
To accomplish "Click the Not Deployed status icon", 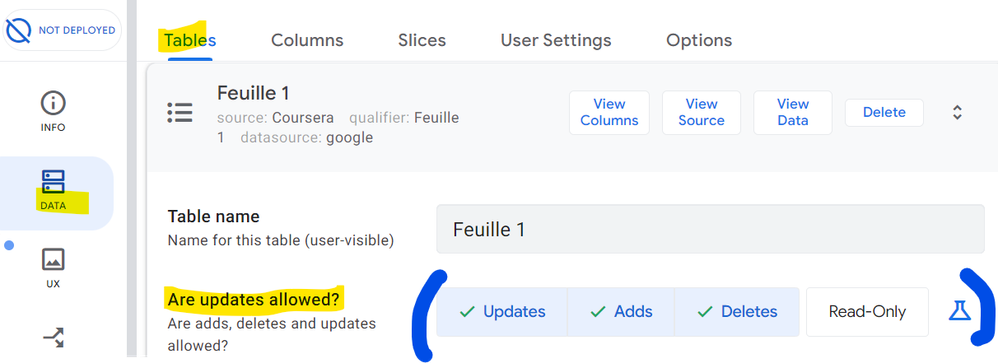I will 18,30.
